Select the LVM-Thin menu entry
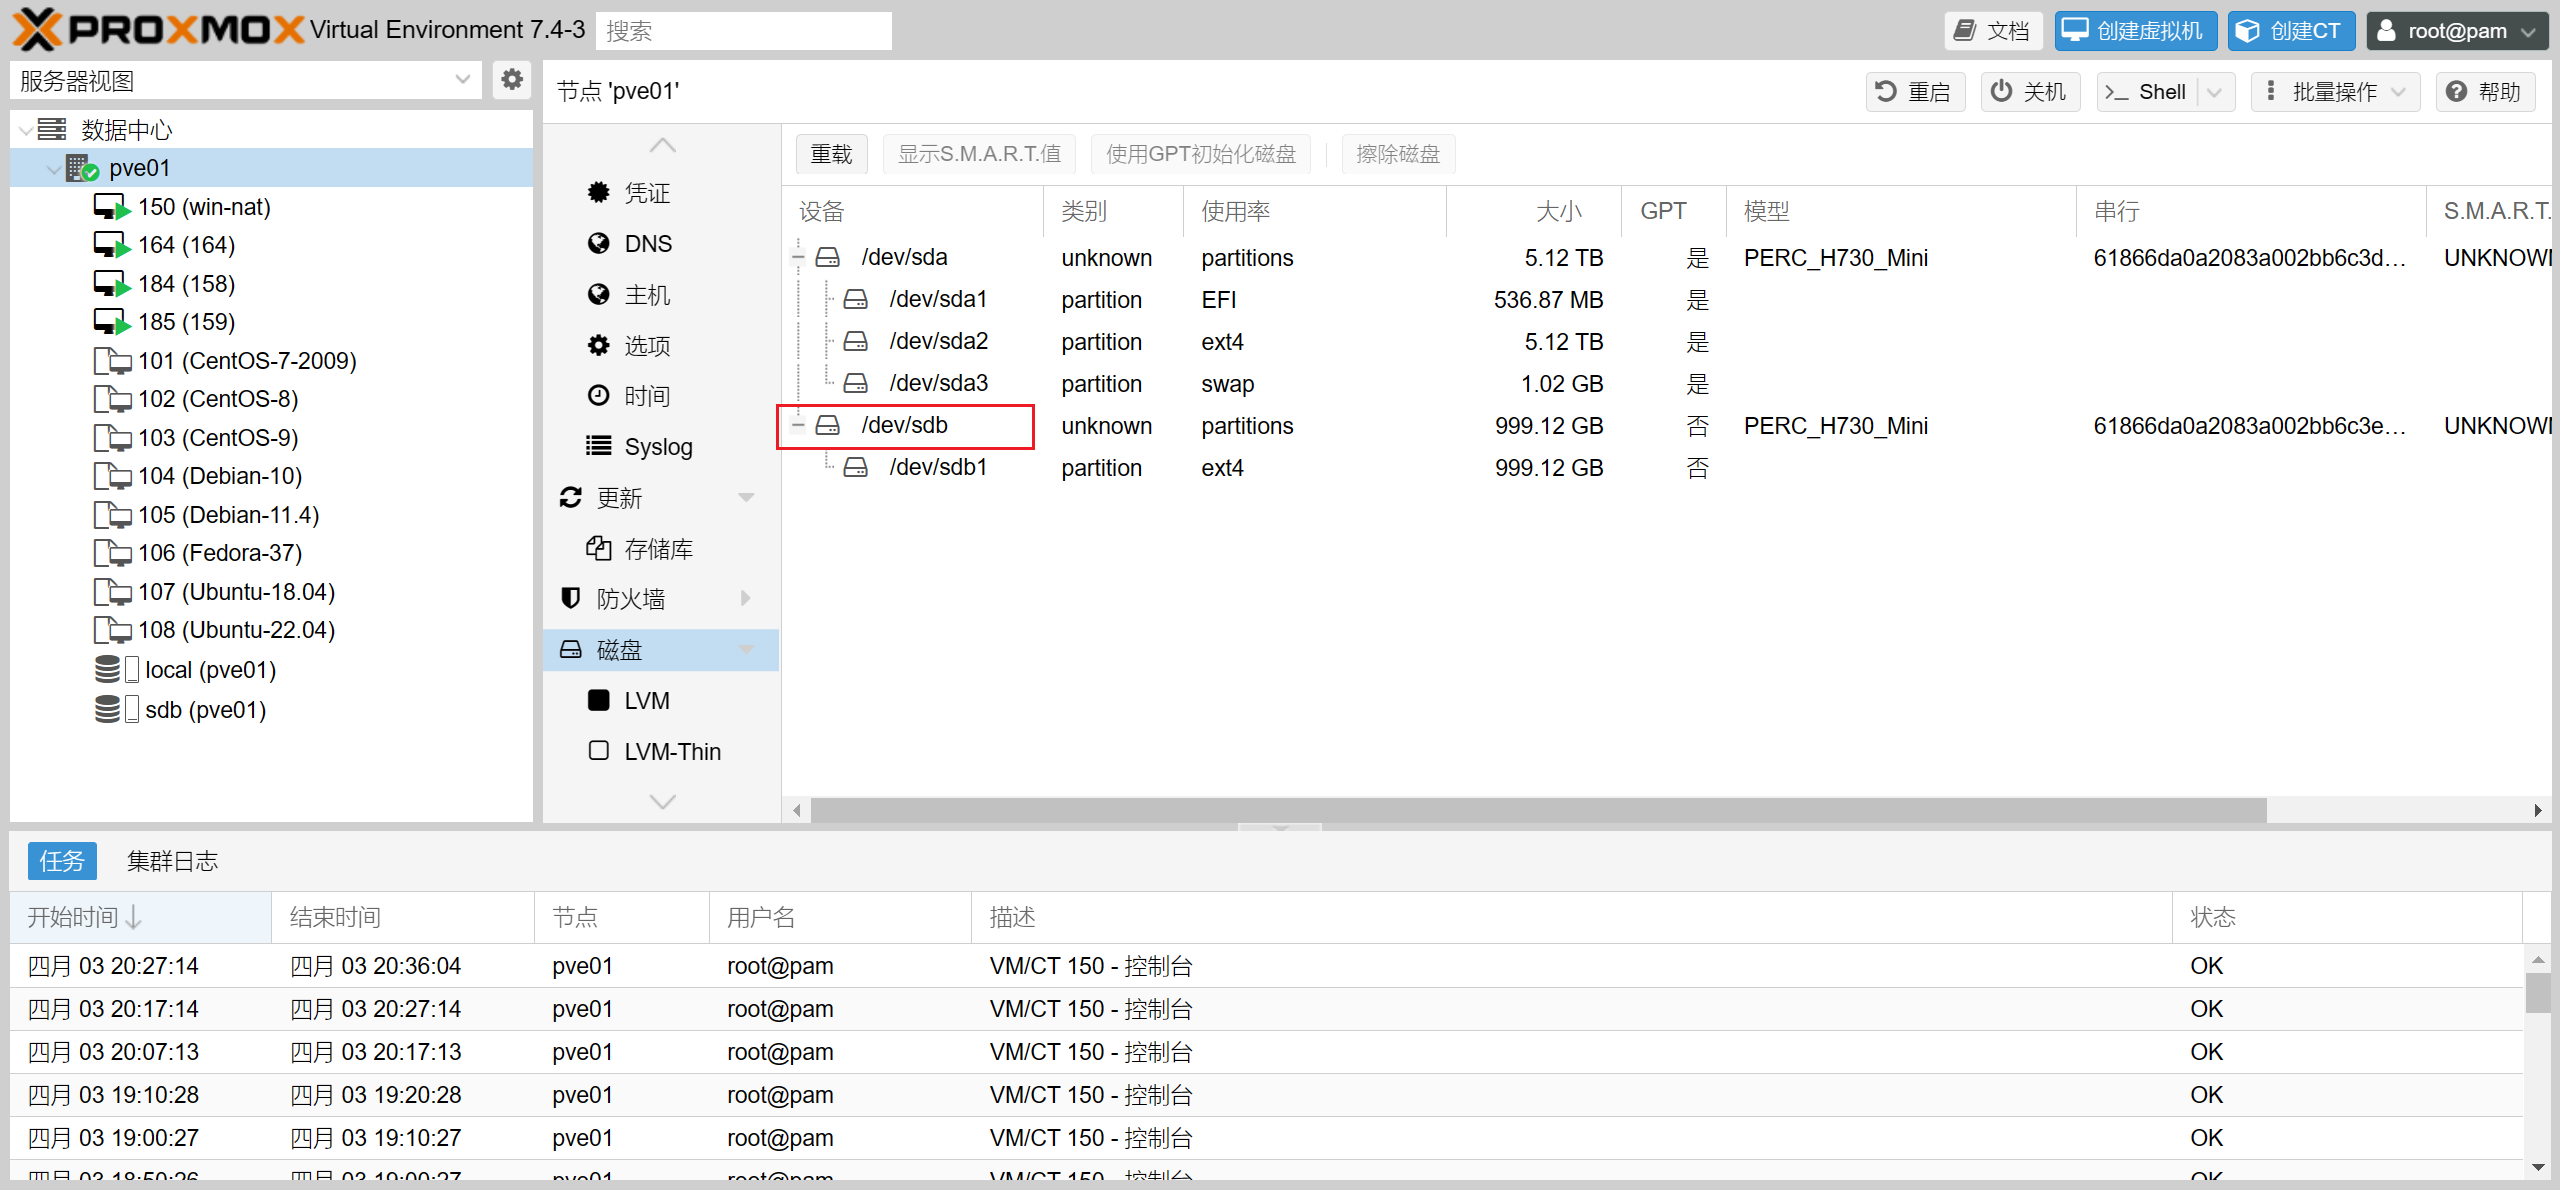 click(671, 751)
